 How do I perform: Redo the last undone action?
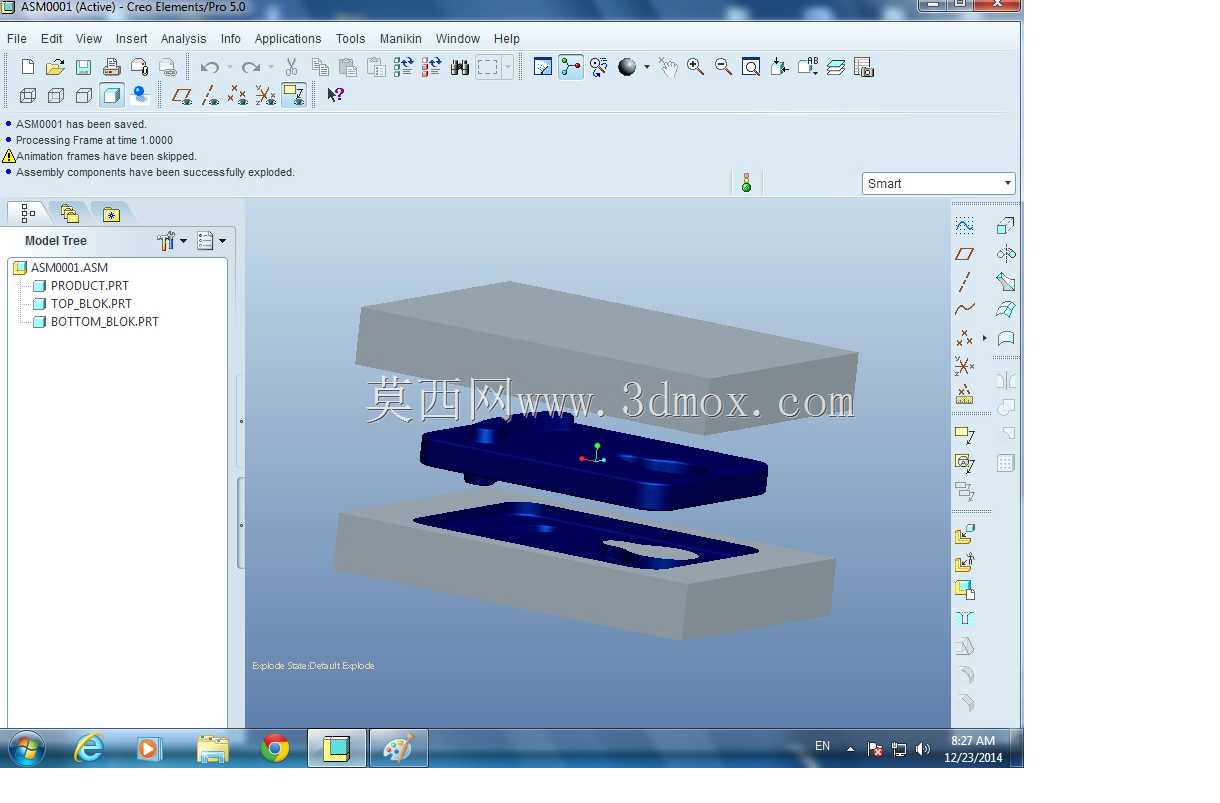251,67
